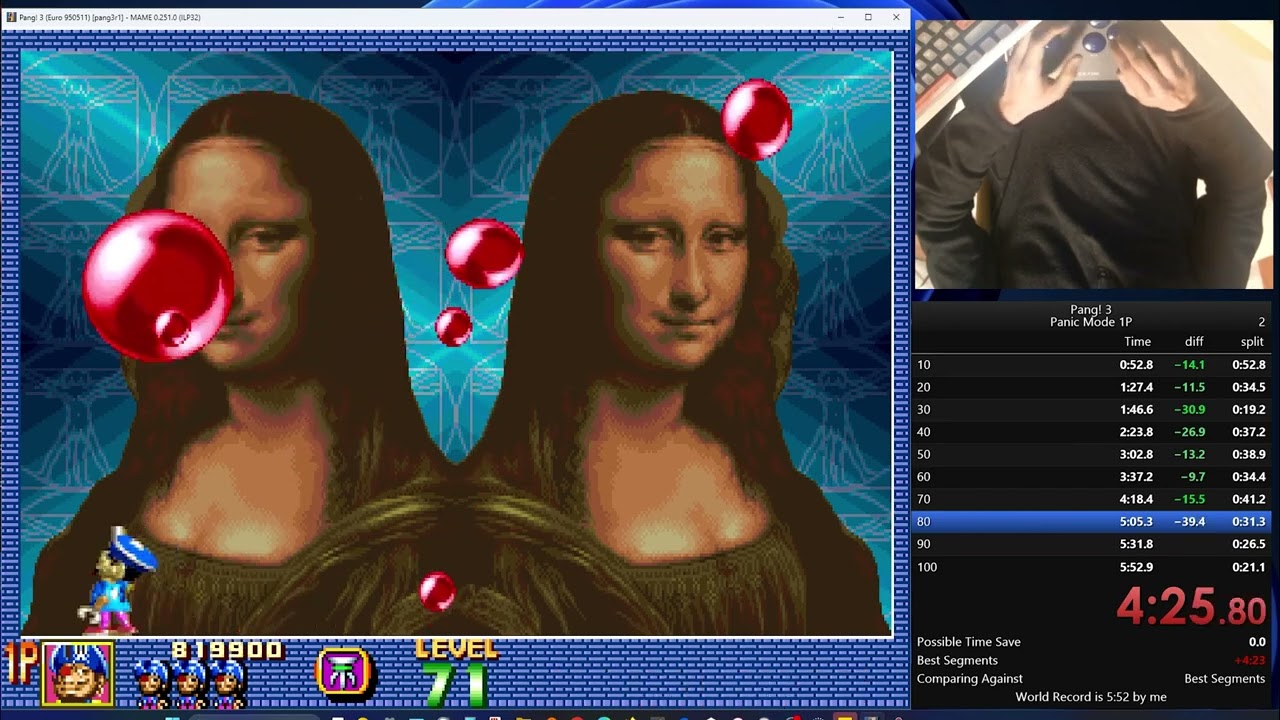1280x720 pixels.
Task: Select the split row labeled 10
Action: point(1091,365)
